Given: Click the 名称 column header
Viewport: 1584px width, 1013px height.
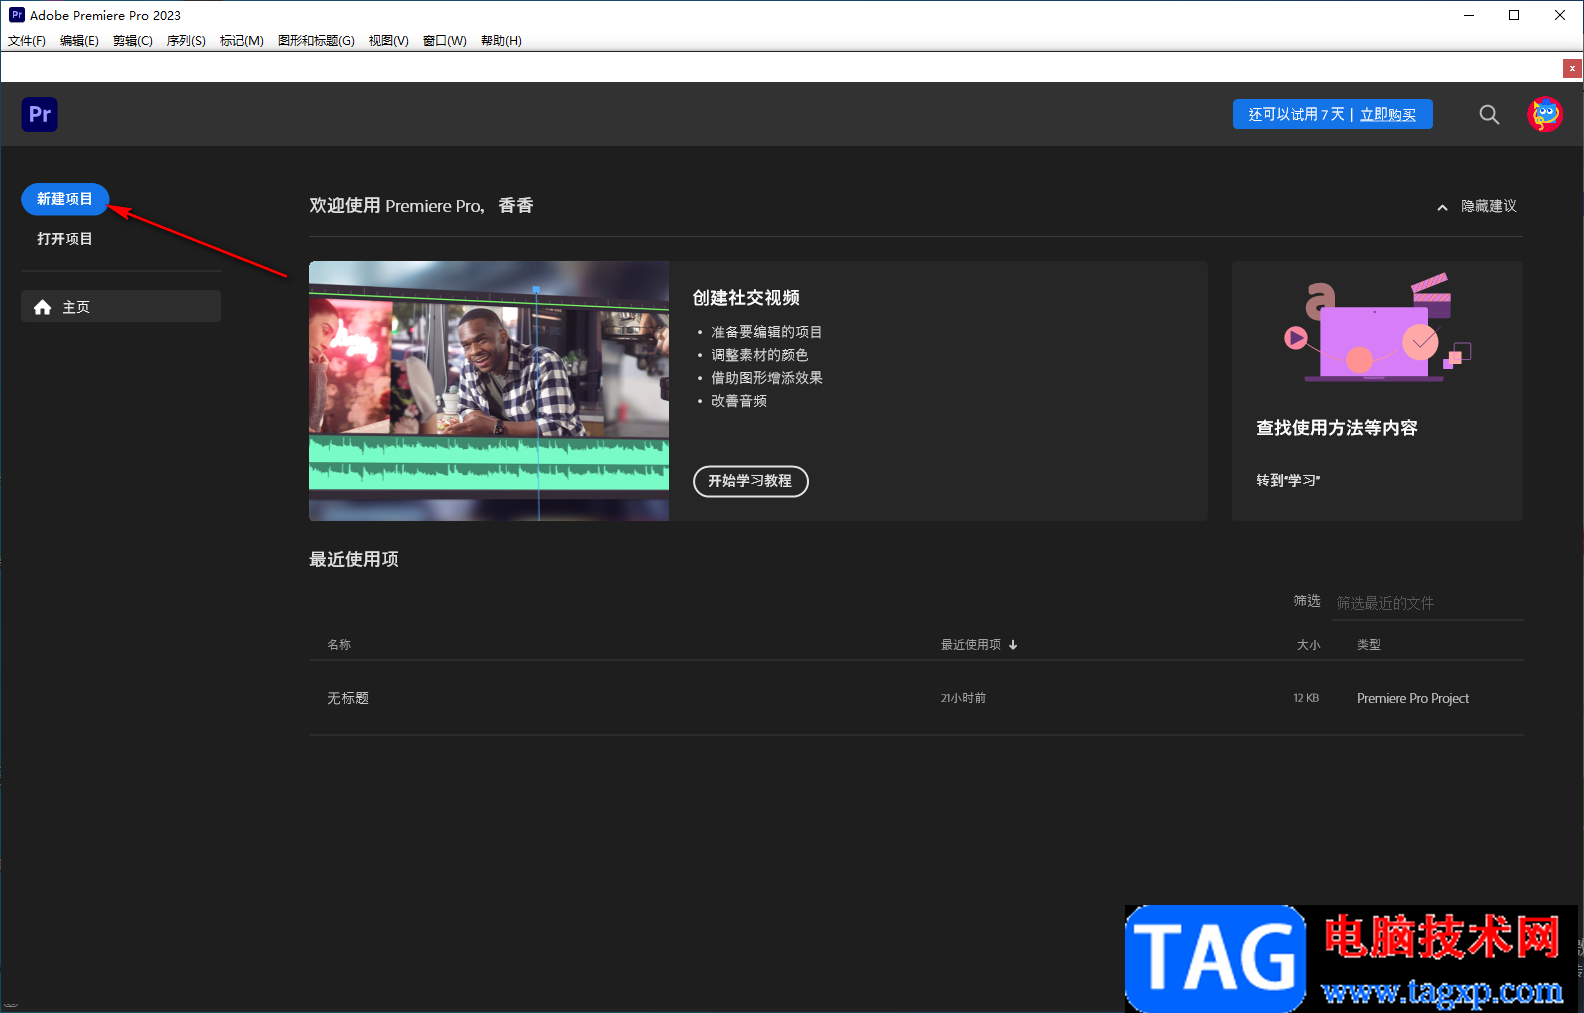Looking at the screenshot, I should click(x=339, y=645).
